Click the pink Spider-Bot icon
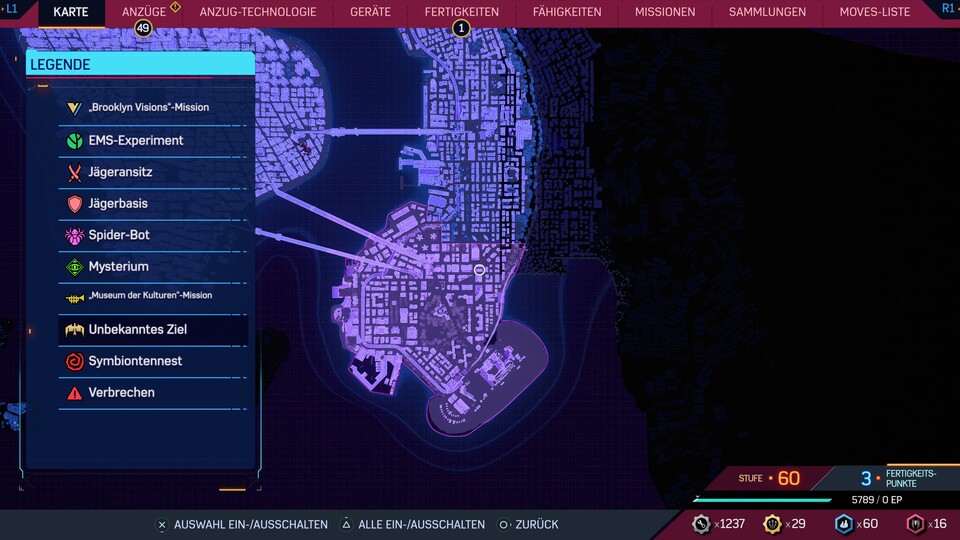 coord(74,236)
